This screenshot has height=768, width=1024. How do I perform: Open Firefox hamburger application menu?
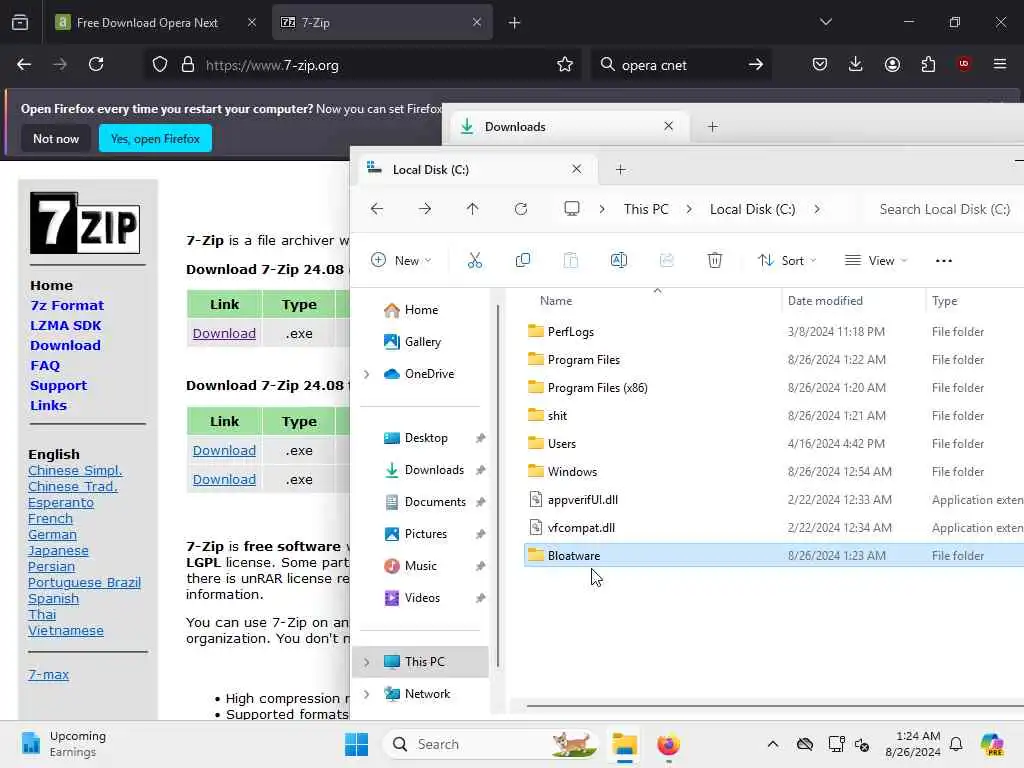[1000, 64]
